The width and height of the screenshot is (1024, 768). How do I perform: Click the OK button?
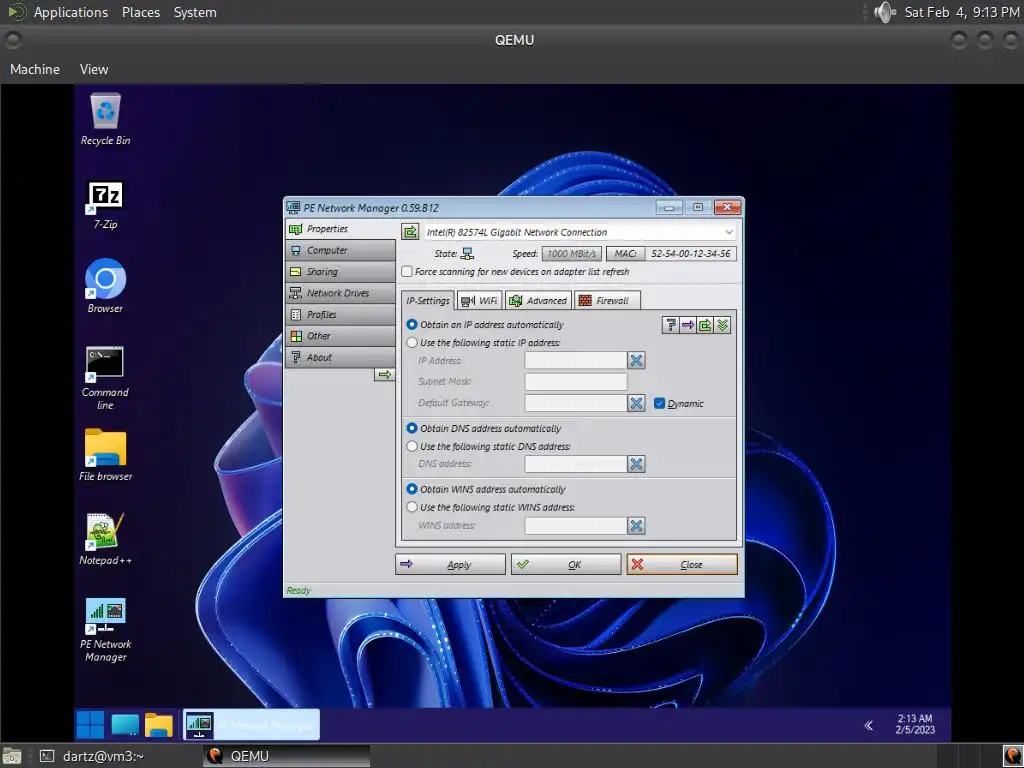pyautogui.click(x=566, y=564)
